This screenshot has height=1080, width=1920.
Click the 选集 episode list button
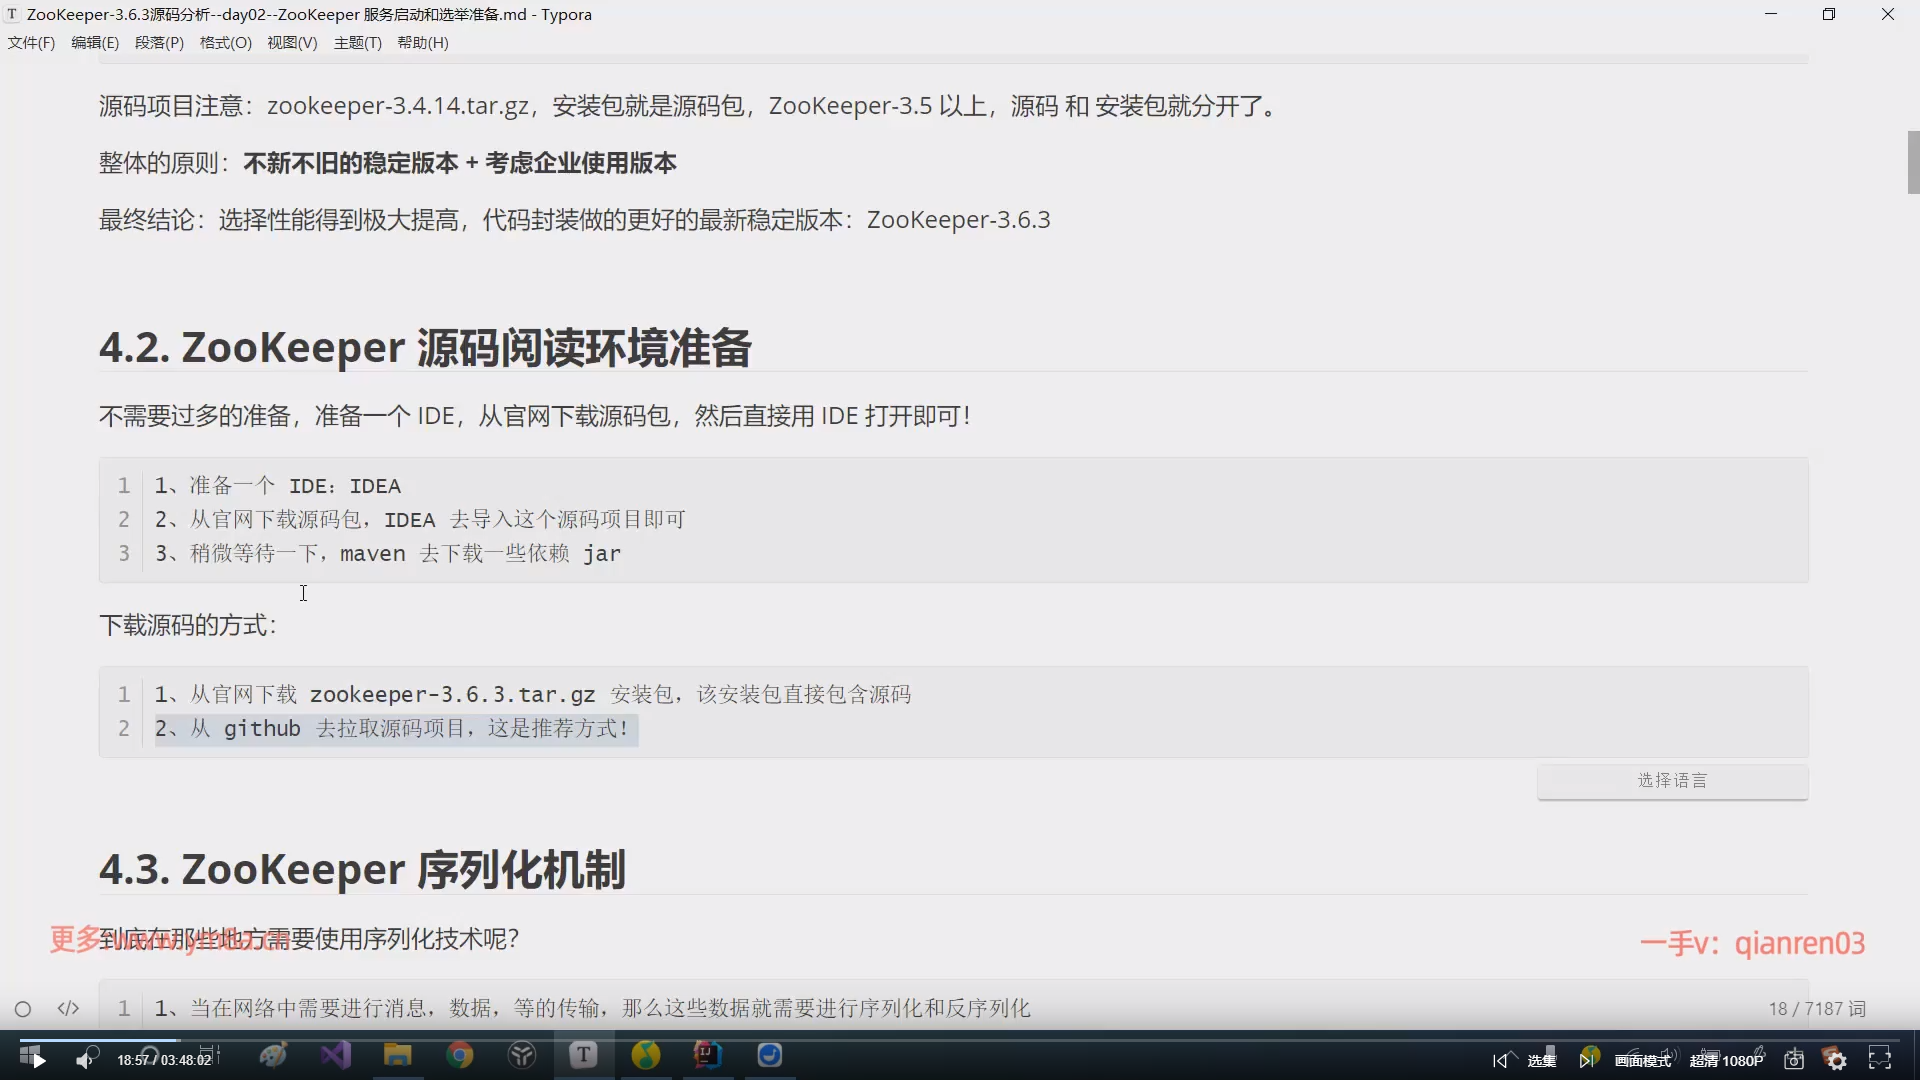(x=1541, y=1060)
